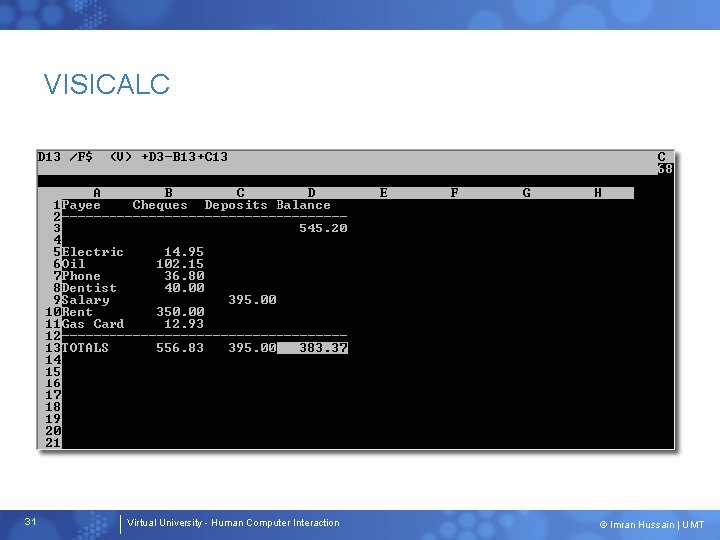The width and height of the screenshot is (720, 540).
Task: Click Virtual University - Human Computer Interaction footer
Action: click(233, 523)
